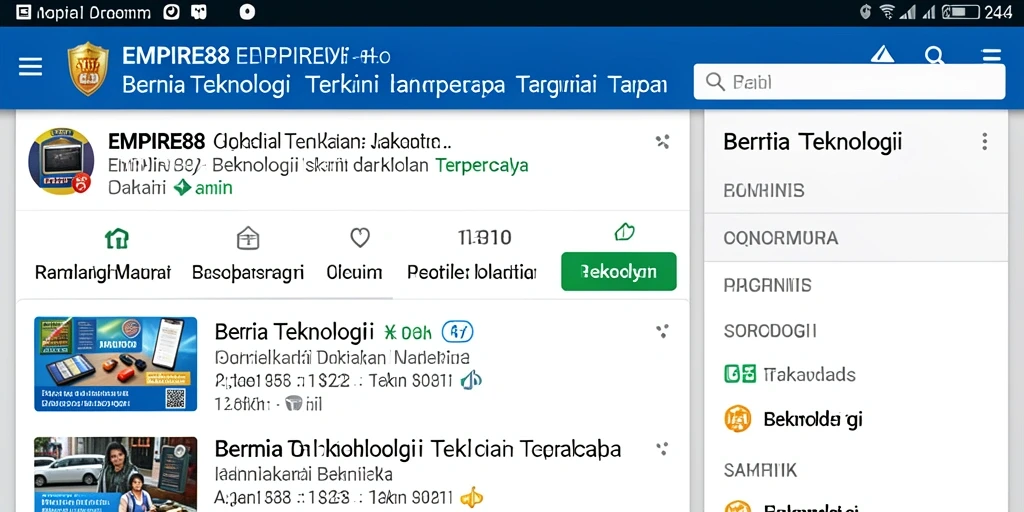Open the first Bernia Teknologii post thumbnail
Image resolution: width=1024 pixels, height=512 pixels.
(x=116, y=364)
